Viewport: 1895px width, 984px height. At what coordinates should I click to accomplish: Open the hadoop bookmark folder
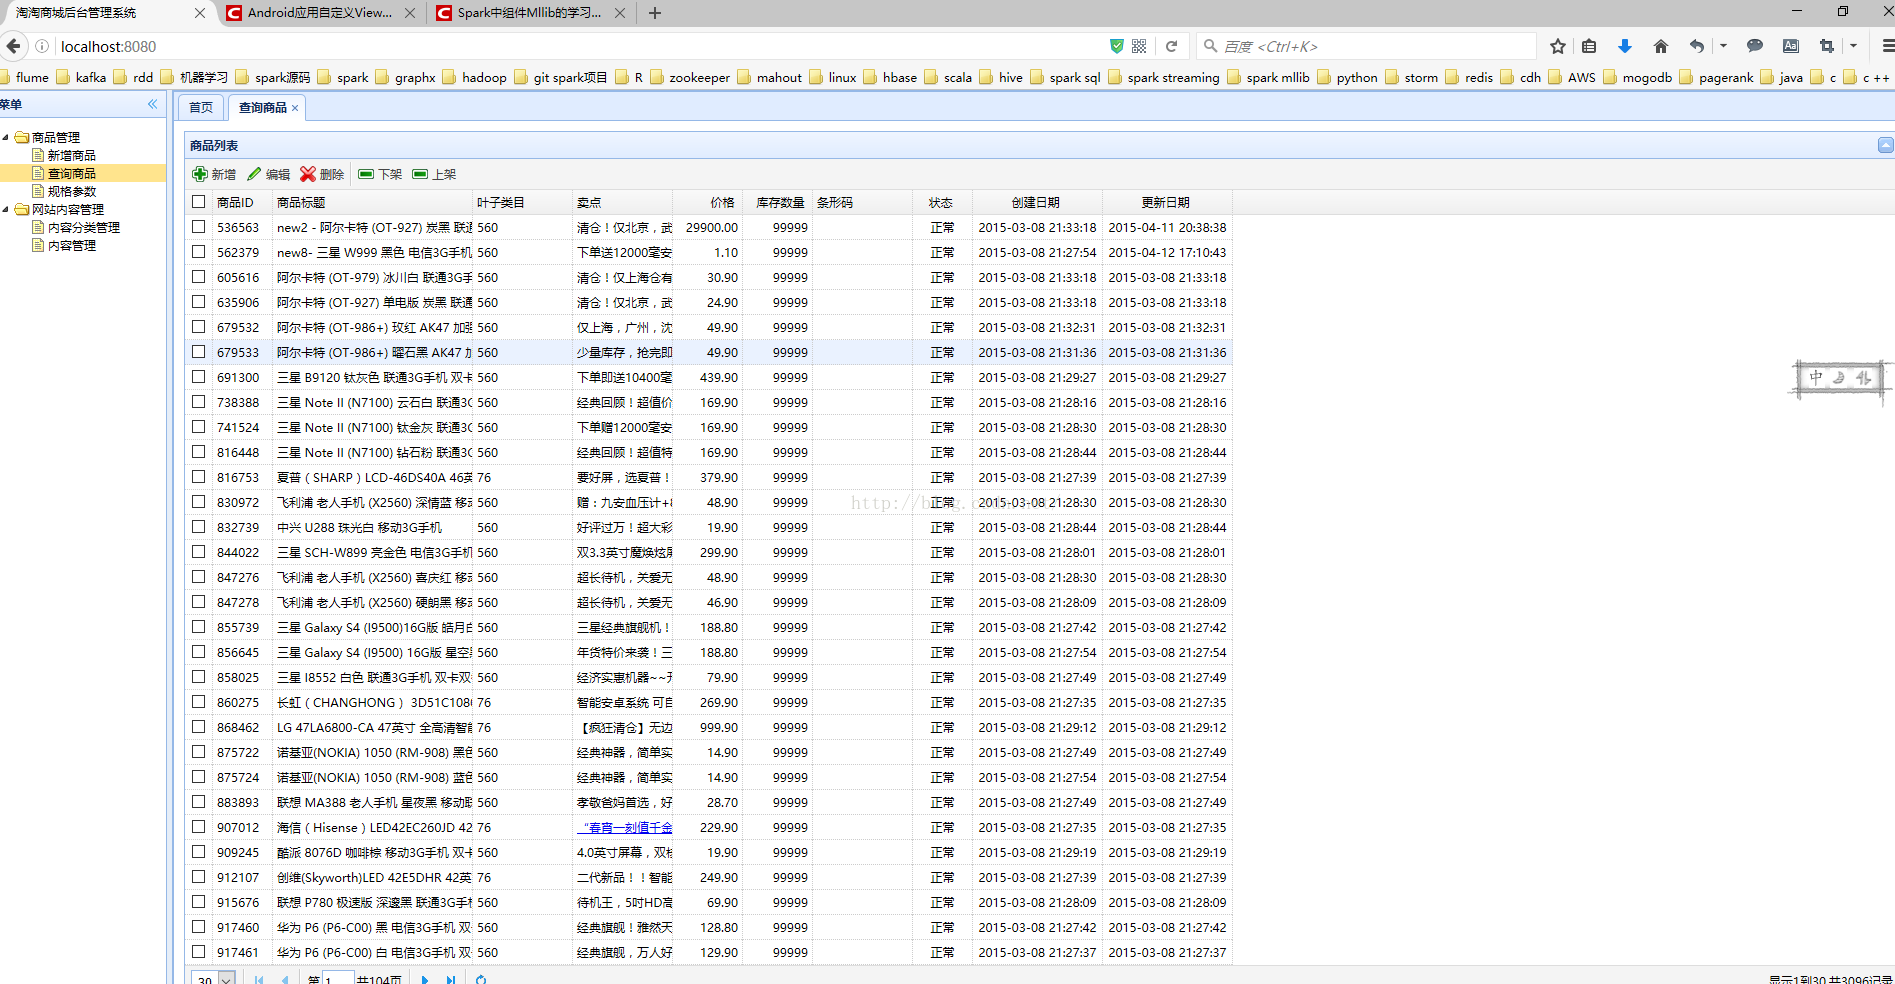pyautogui.click(x=474, y=77)
